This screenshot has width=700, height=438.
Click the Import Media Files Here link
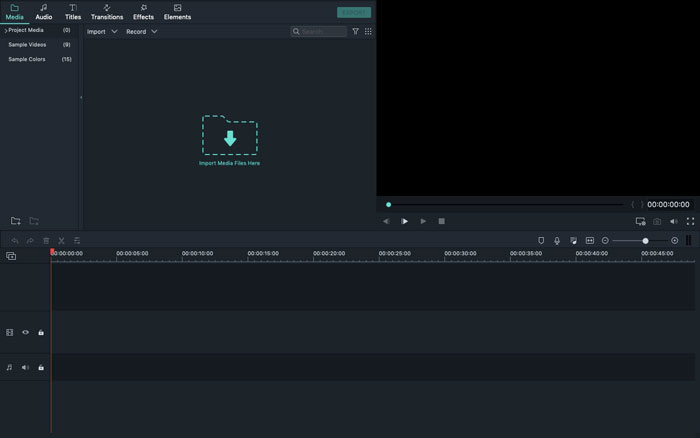(229, 163)
